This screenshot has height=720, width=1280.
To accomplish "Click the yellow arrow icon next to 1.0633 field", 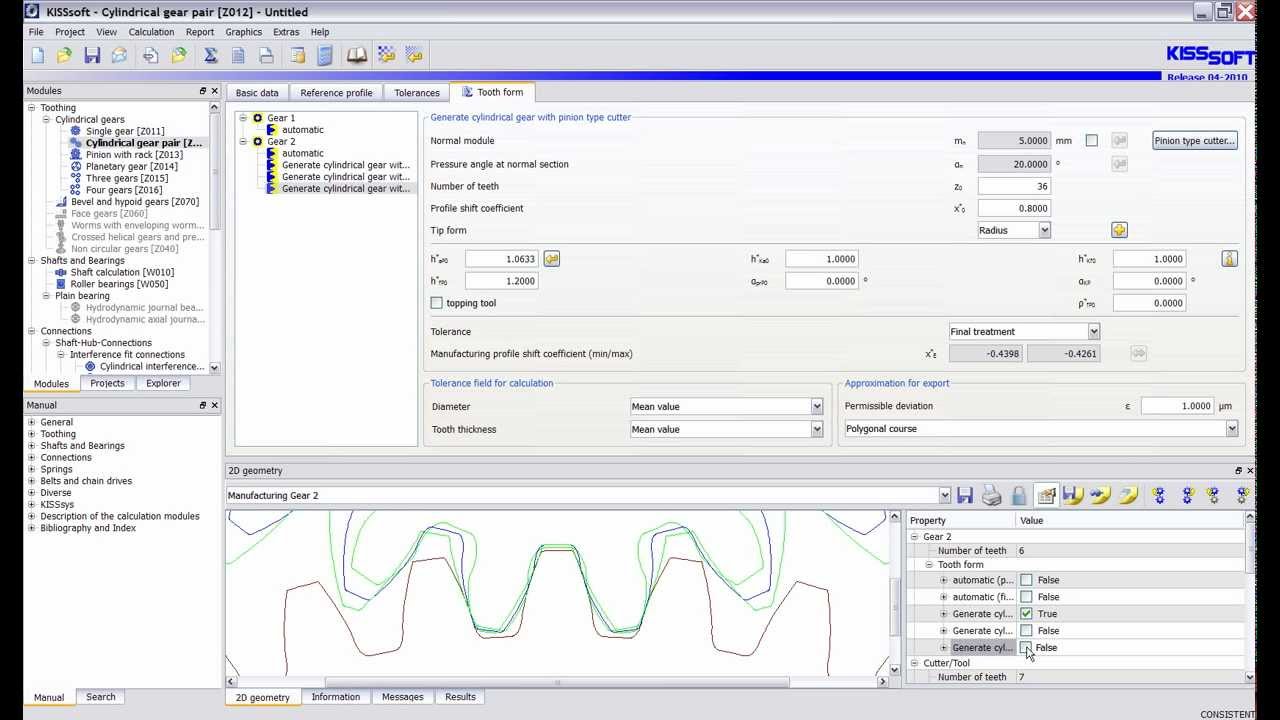I will pyautogui.click(x=551, y=259).
